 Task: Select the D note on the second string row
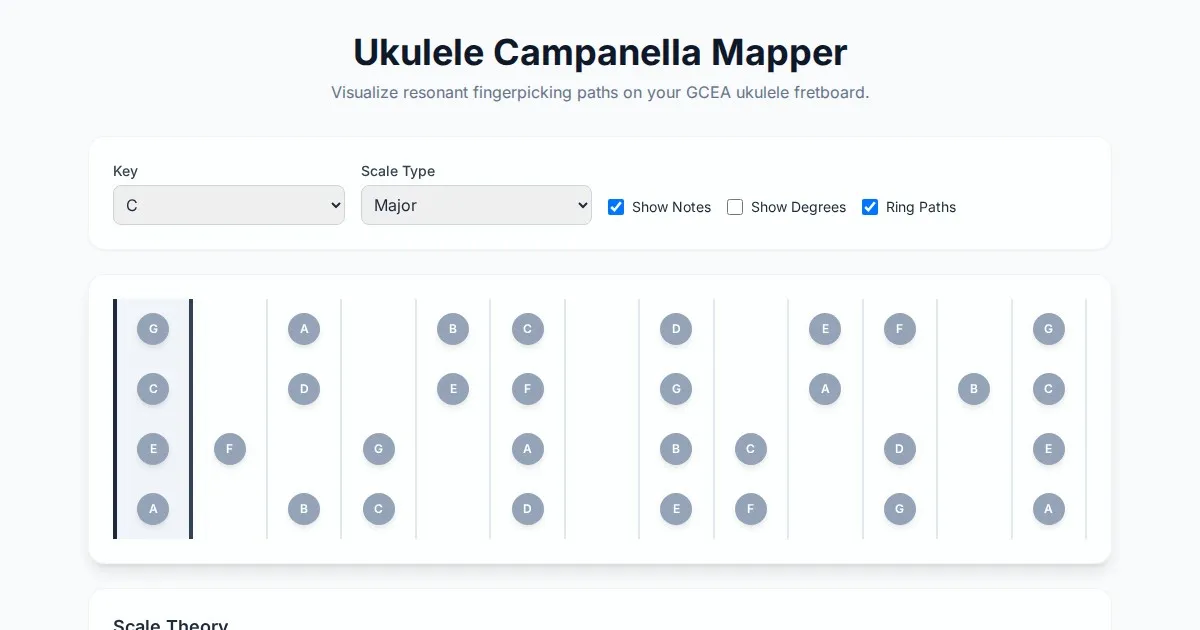click(304, 389)
